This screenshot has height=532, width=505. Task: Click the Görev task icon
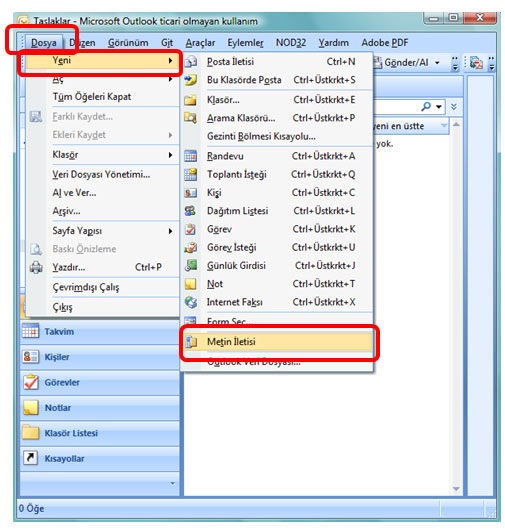tap(191, 229)
